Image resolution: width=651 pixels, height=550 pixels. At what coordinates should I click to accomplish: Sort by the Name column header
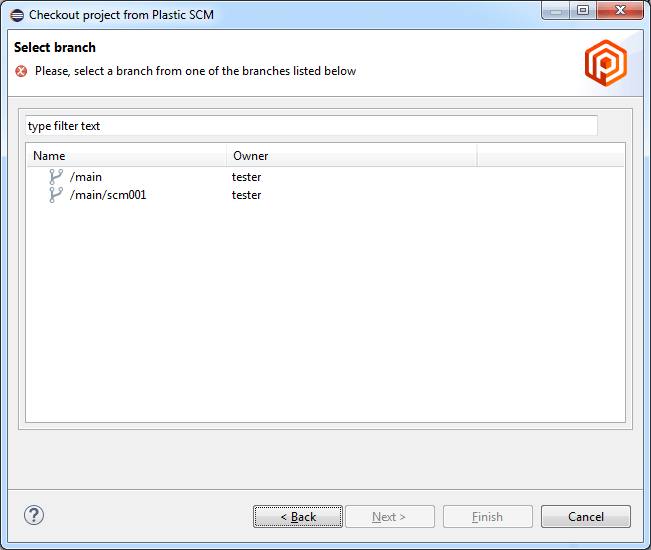pyautogui.click(x=127, y=156)
